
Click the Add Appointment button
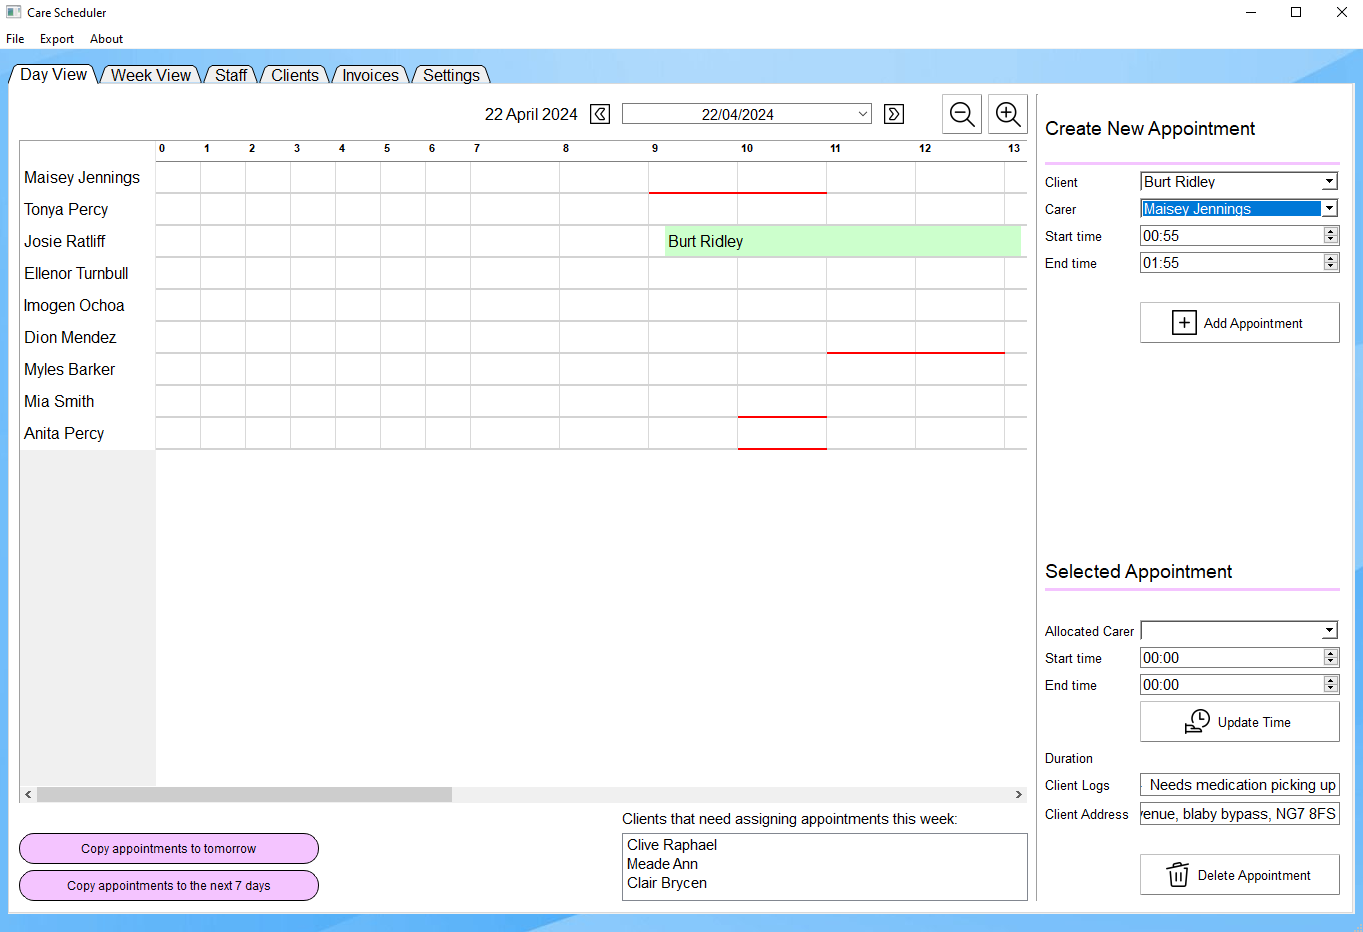click(x=1239, y=323)
